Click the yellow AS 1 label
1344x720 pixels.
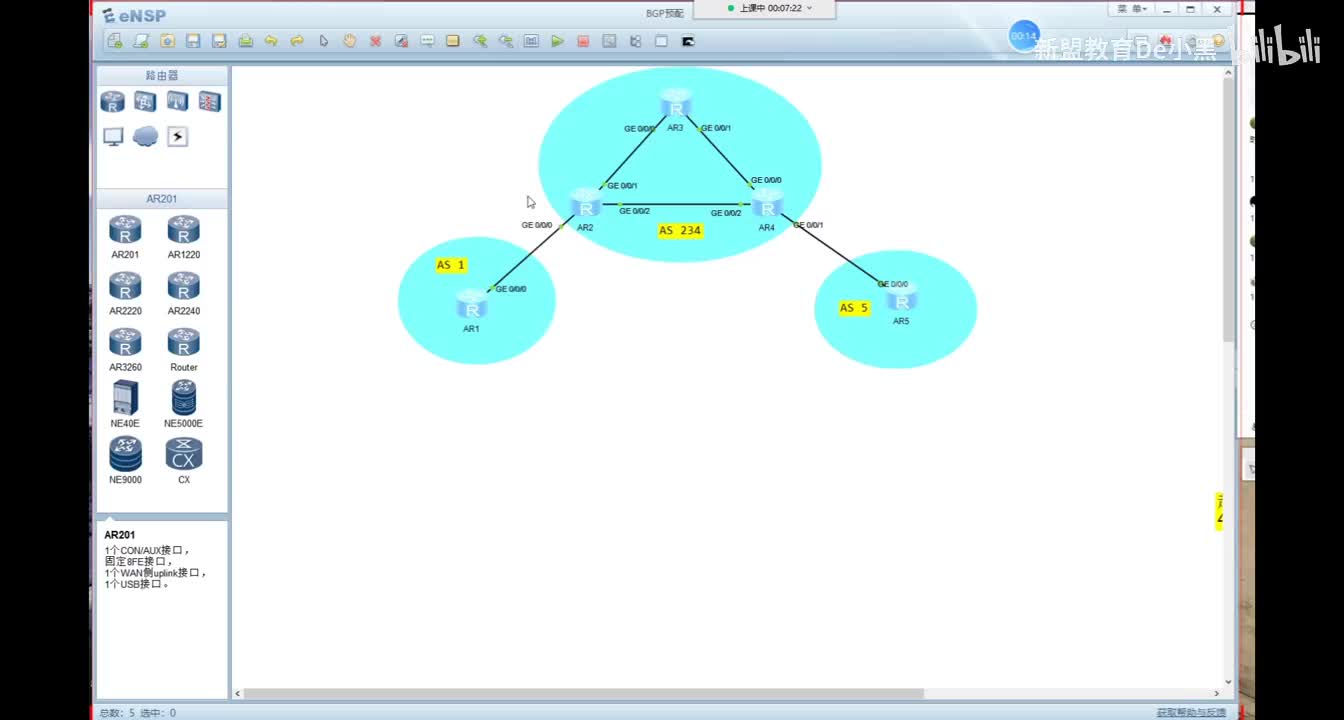click(451, 265)
